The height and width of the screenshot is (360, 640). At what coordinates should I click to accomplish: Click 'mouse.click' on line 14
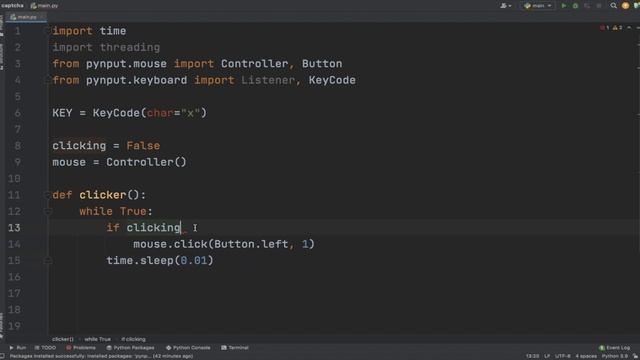(x=170, y=244)
